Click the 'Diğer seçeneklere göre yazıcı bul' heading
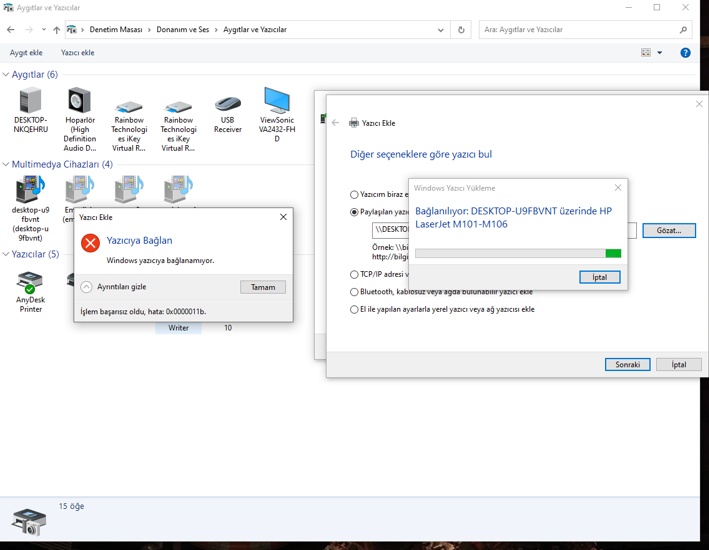Image resolution: width=709 pixels, height=550 pixels. click(x=421, y=154)
